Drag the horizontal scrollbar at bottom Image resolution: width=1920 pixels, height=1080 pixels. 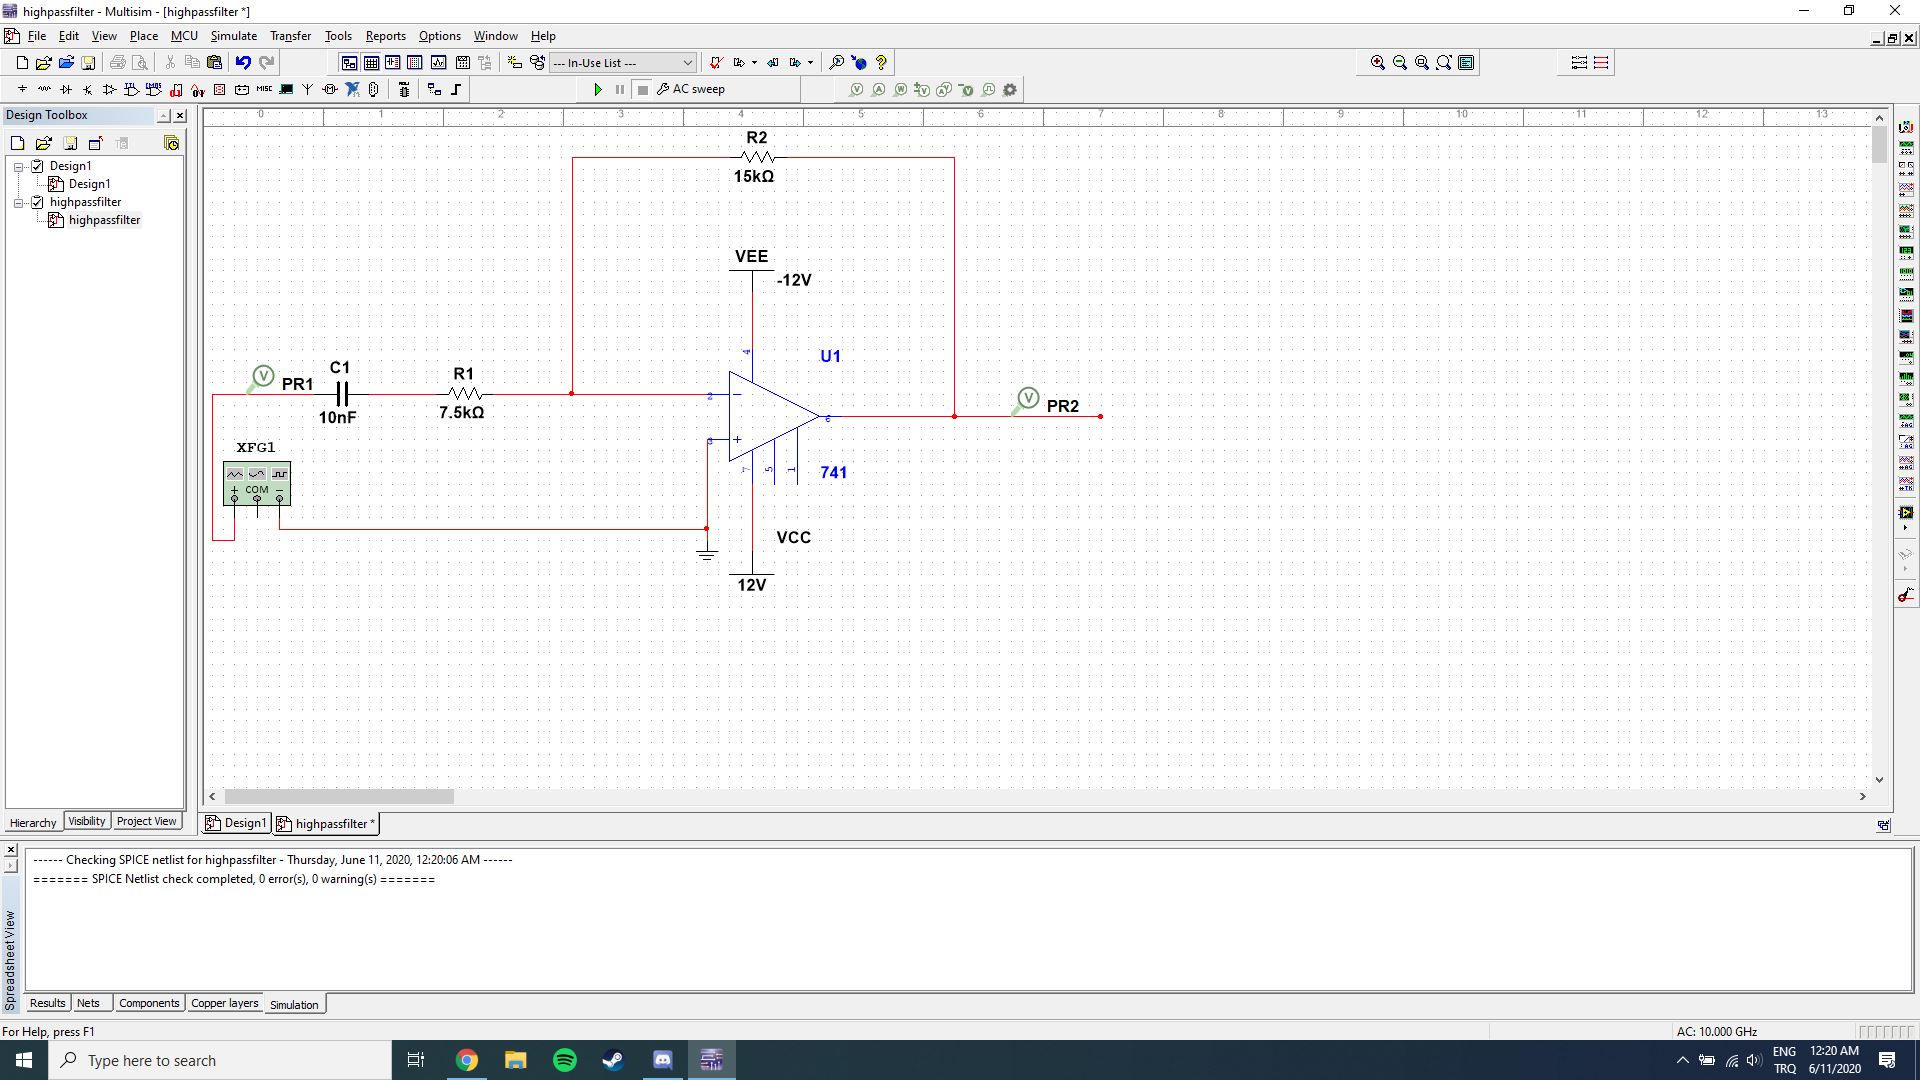[x=336, y=796]
